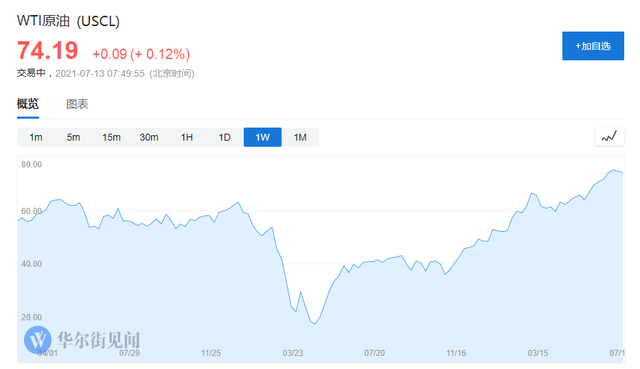Choose the 1W chart interval
The image size is (640, 369).
[262, 137]
